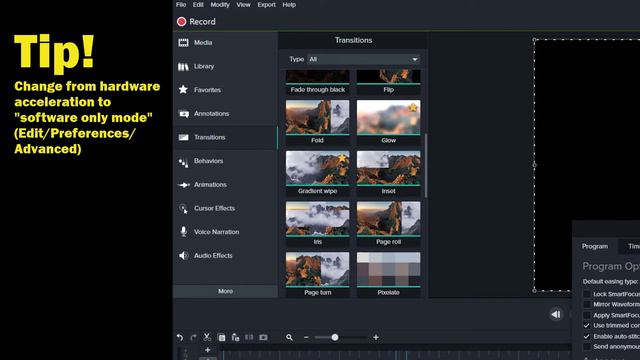This screenshot has width=640, height=360.
Task: Click the Split icon in timeline toolbar
Action: pyautogui.click(x=249, y=337)
